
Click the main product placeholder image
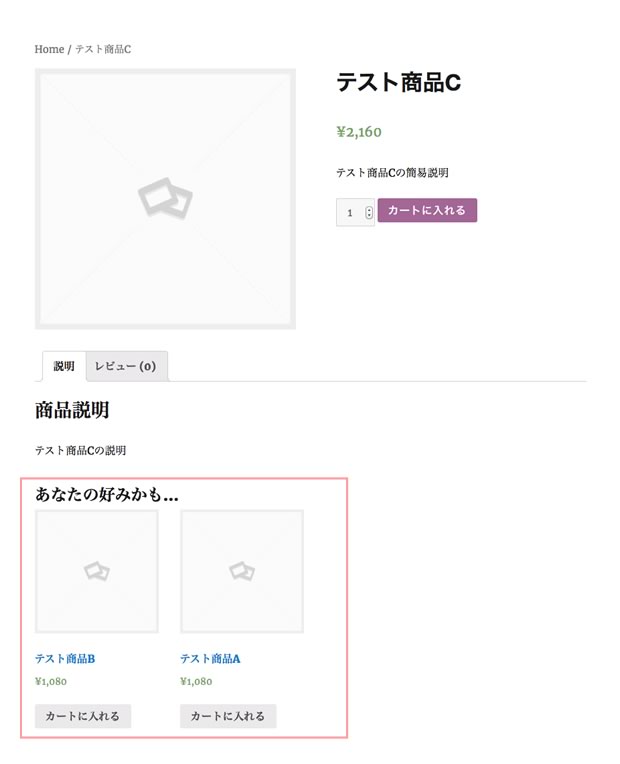click(x=165, y=199)
